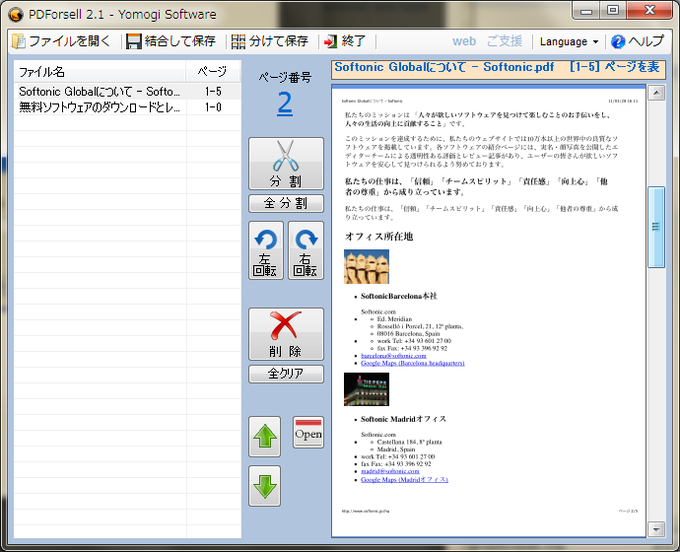This screenshot has width=680, height=552.
Task: Click page range 1-0 cell
Action: [x=213, y=107]
